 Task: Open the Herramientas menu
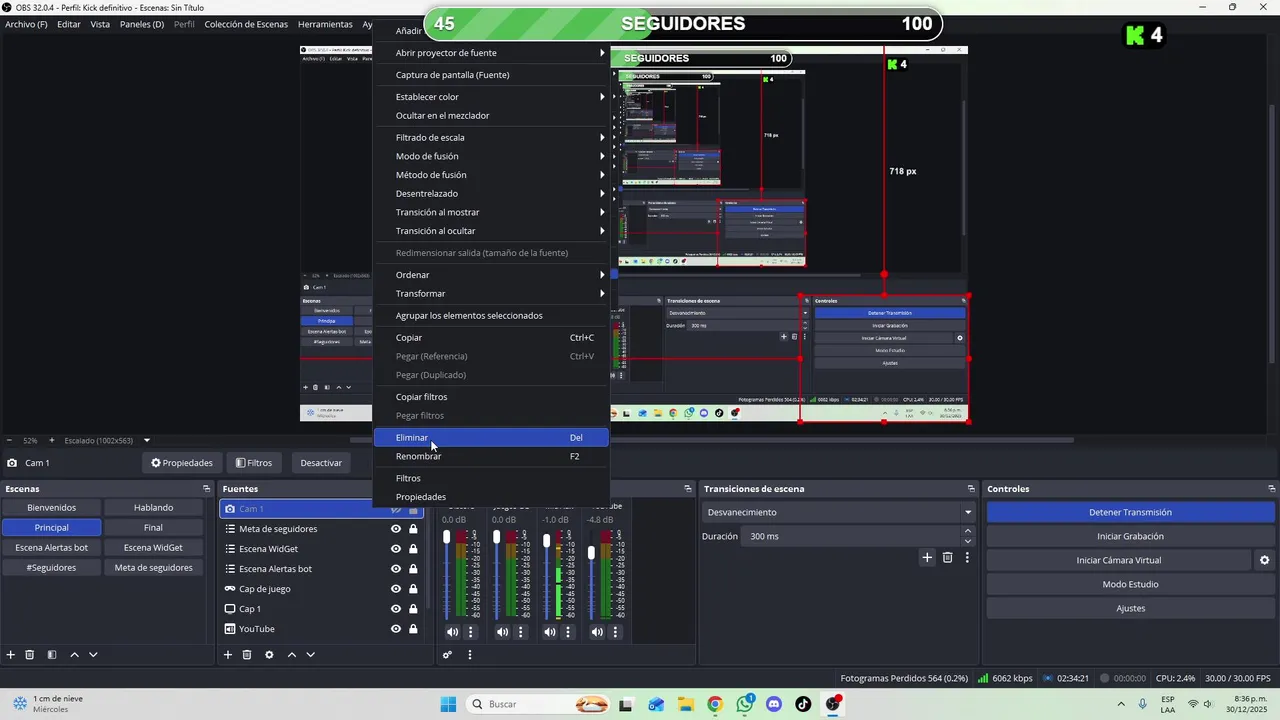[325, 24]
